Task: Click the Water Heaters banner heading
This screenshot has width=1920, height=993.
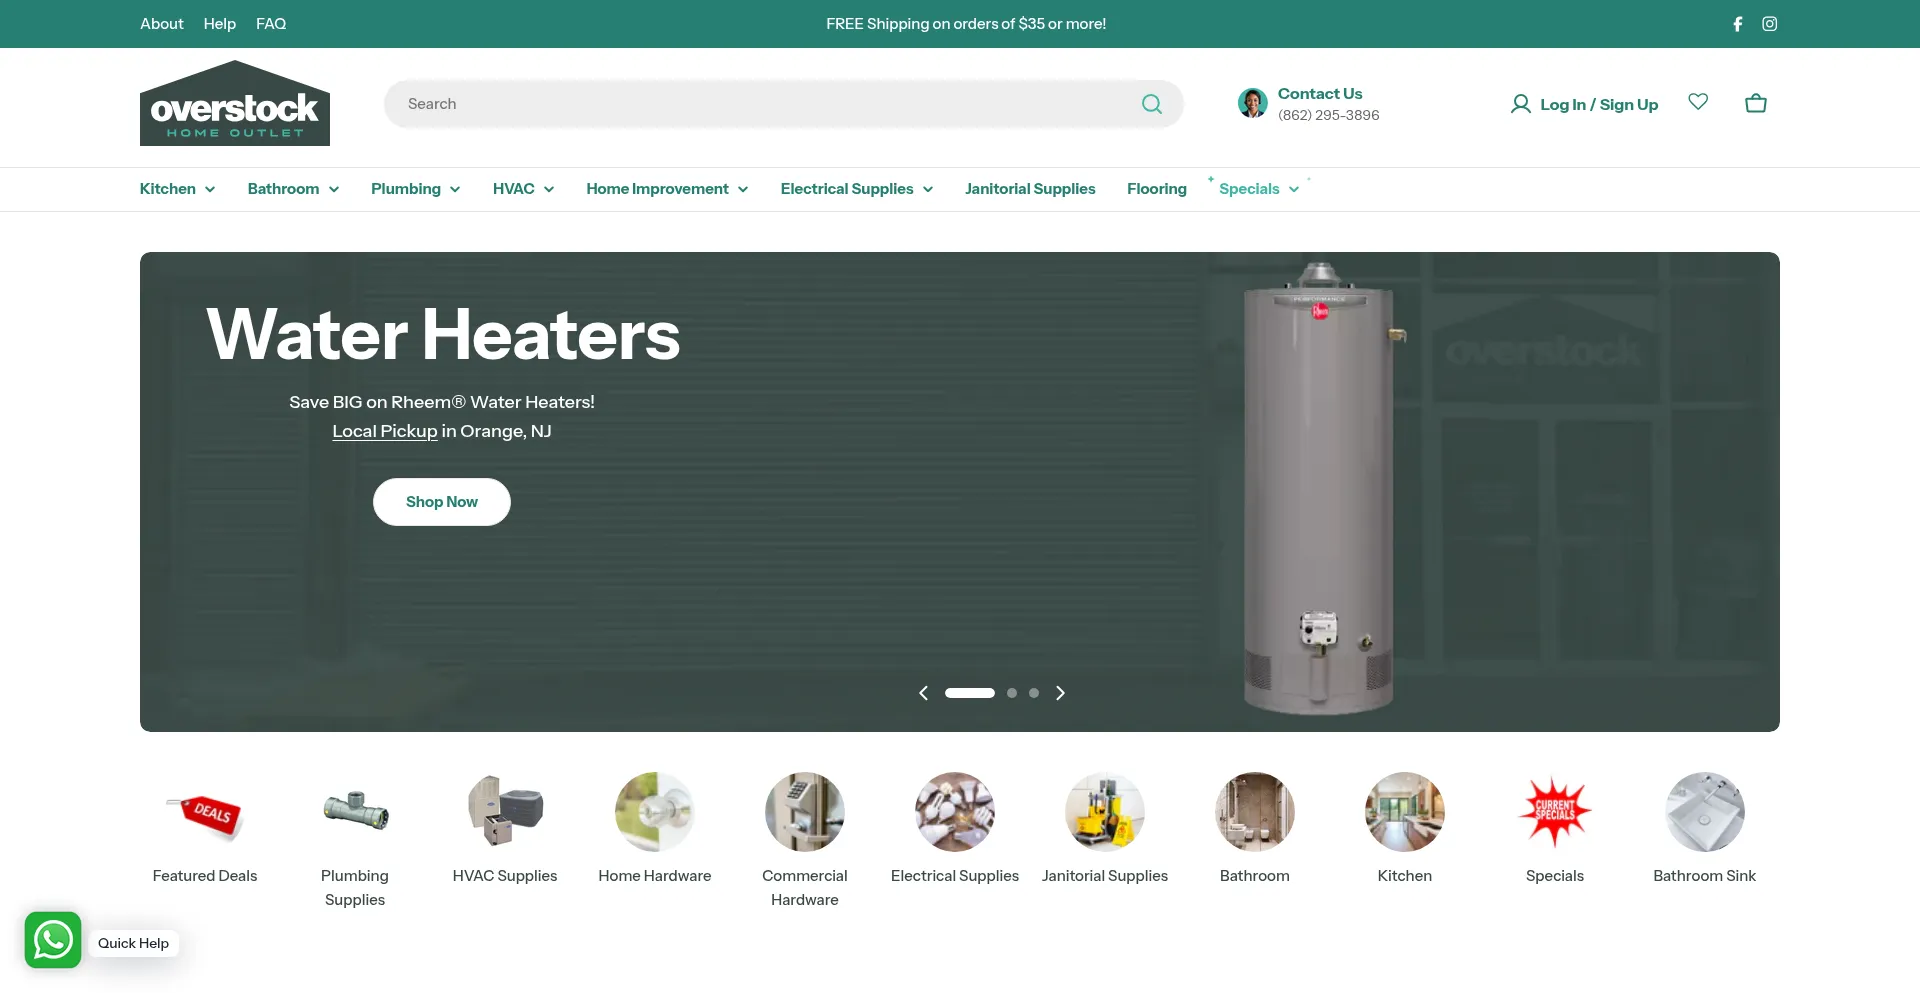Action: coord(443,334)
